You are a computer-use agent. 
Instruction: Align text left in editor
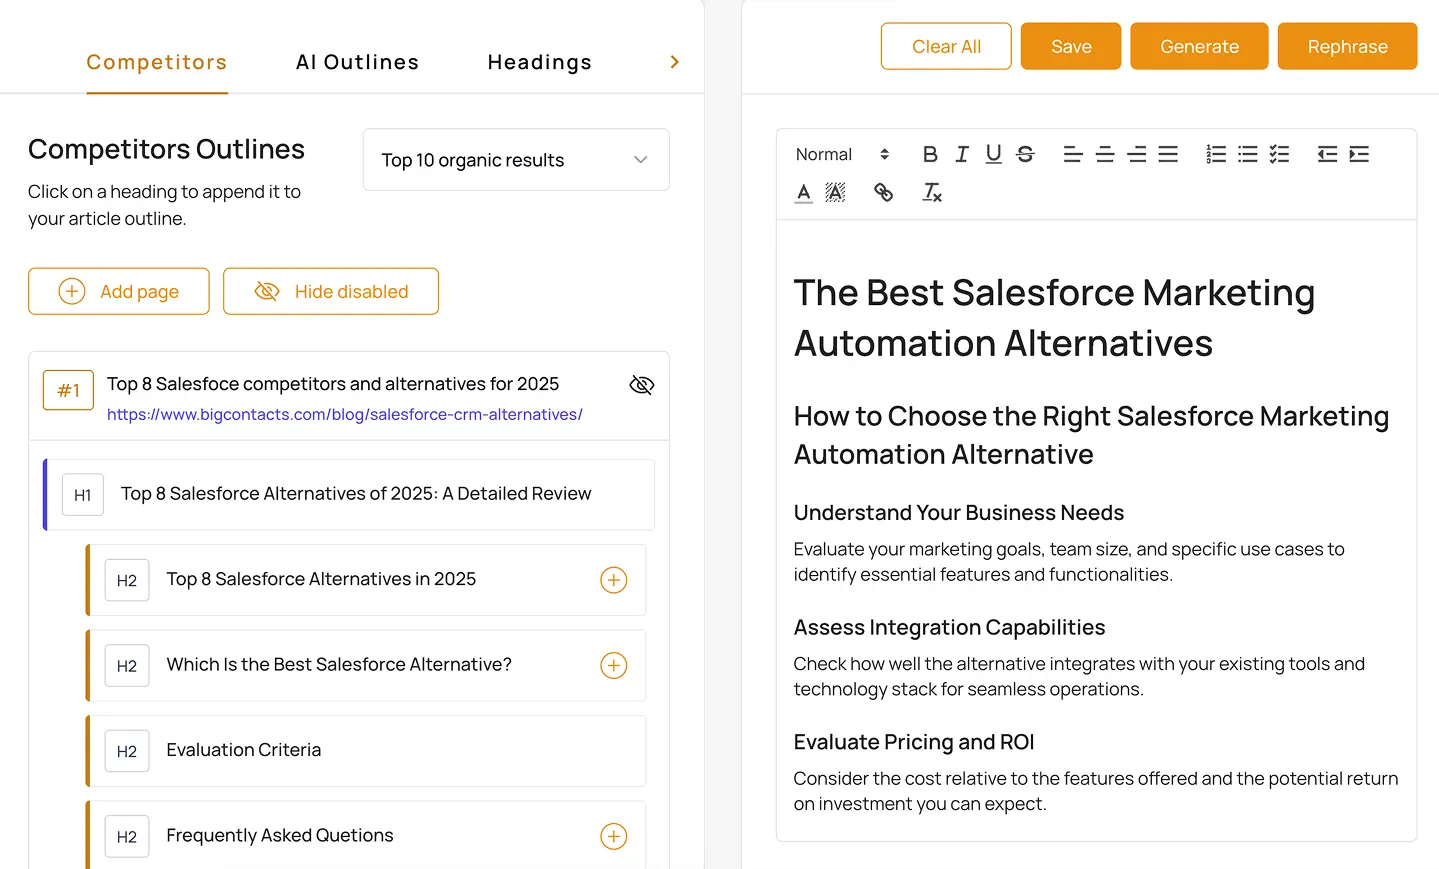[1073, 154]
